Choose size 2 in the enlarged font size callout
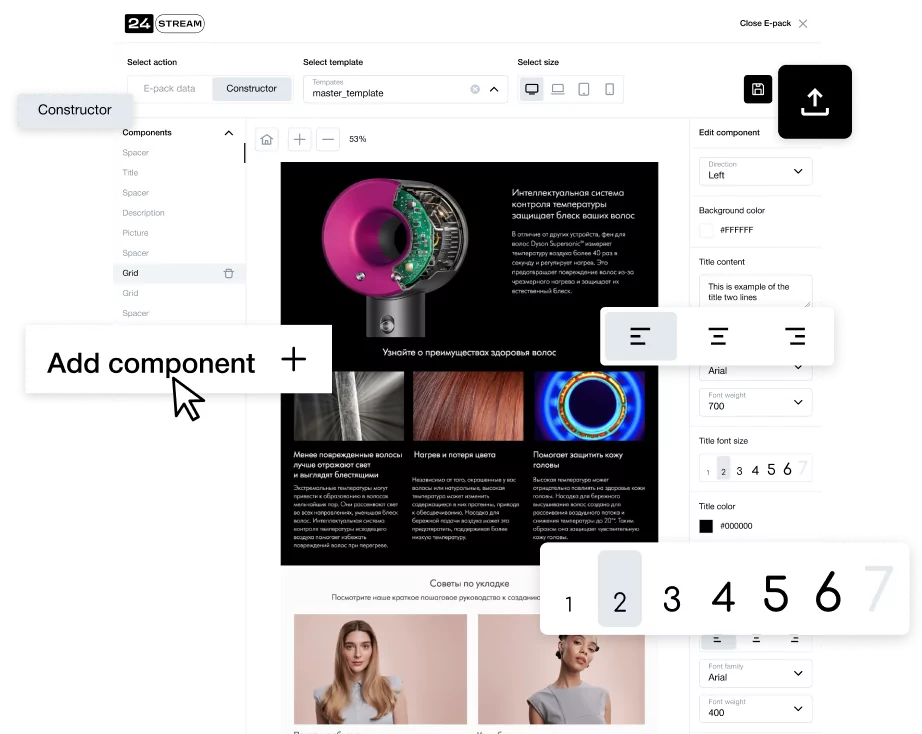Image resolution: width=922 pixels, height=734 pixels. 620,589
